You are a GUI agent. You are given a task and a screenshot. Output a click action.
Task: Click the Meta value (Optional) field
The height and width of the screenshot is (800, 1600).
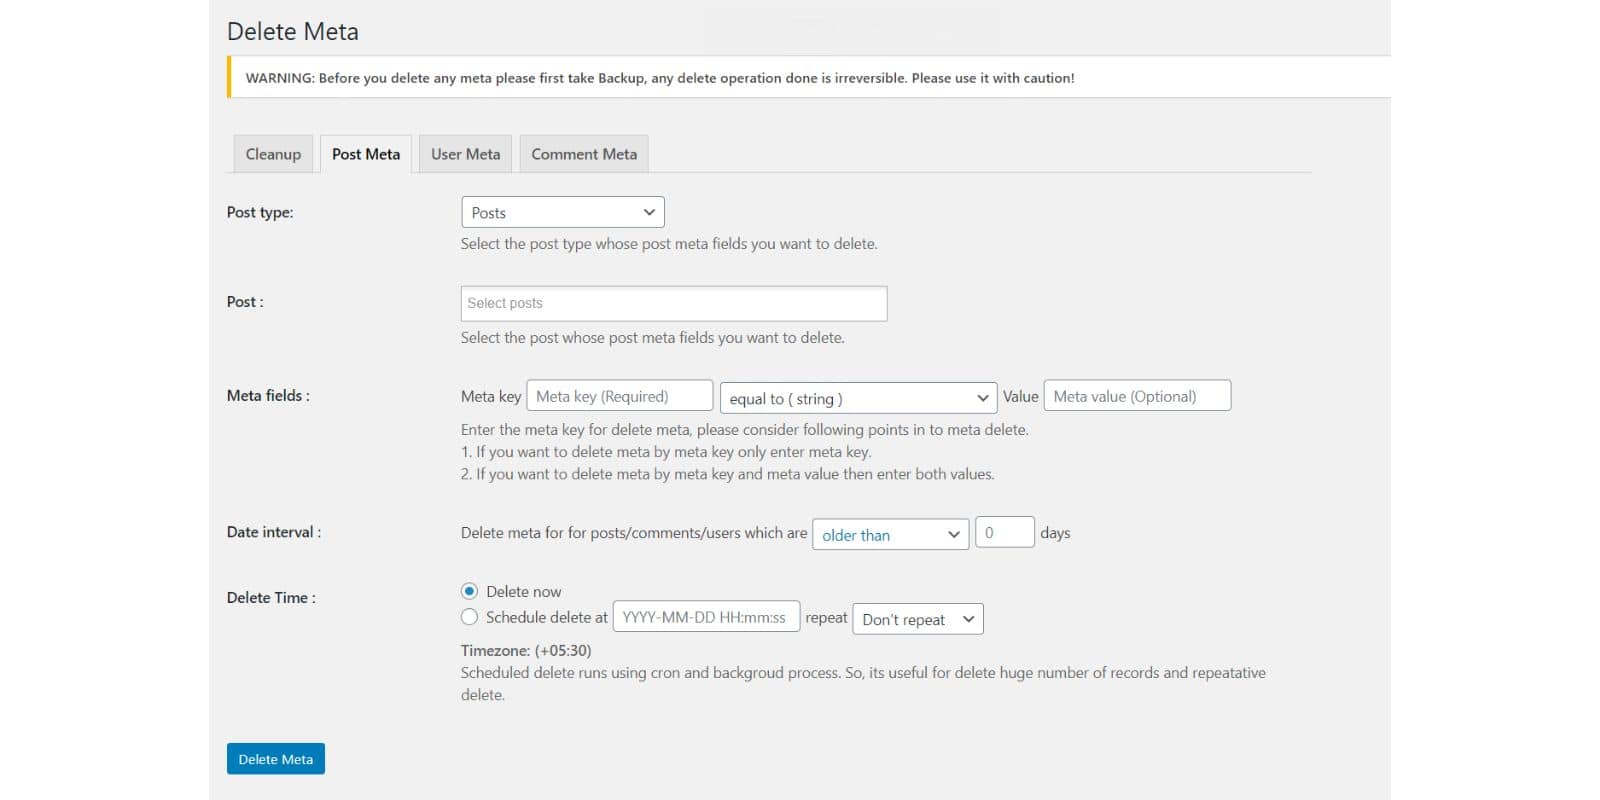(1137, 396)
